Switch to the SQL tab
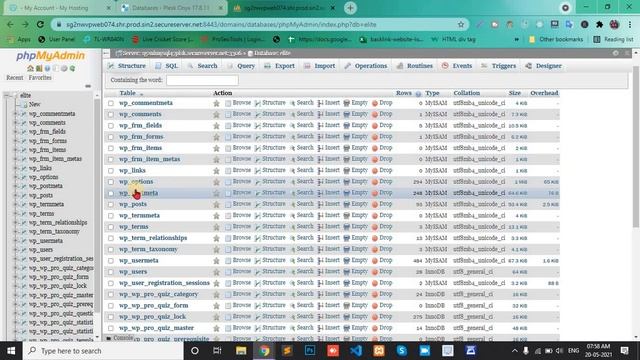Screen dimensions: 640x360 (167, 66)
